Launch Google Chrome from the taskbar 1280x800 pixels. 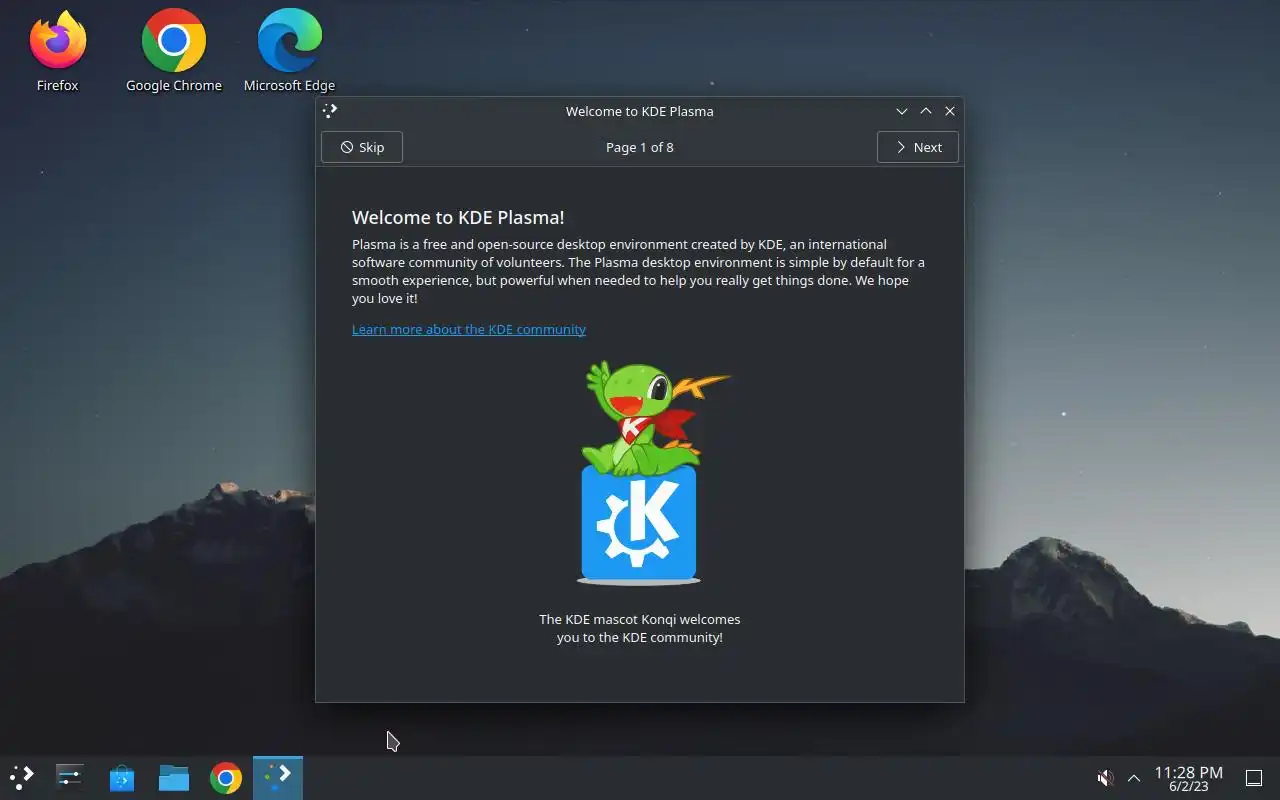click(x=226, y=777)
